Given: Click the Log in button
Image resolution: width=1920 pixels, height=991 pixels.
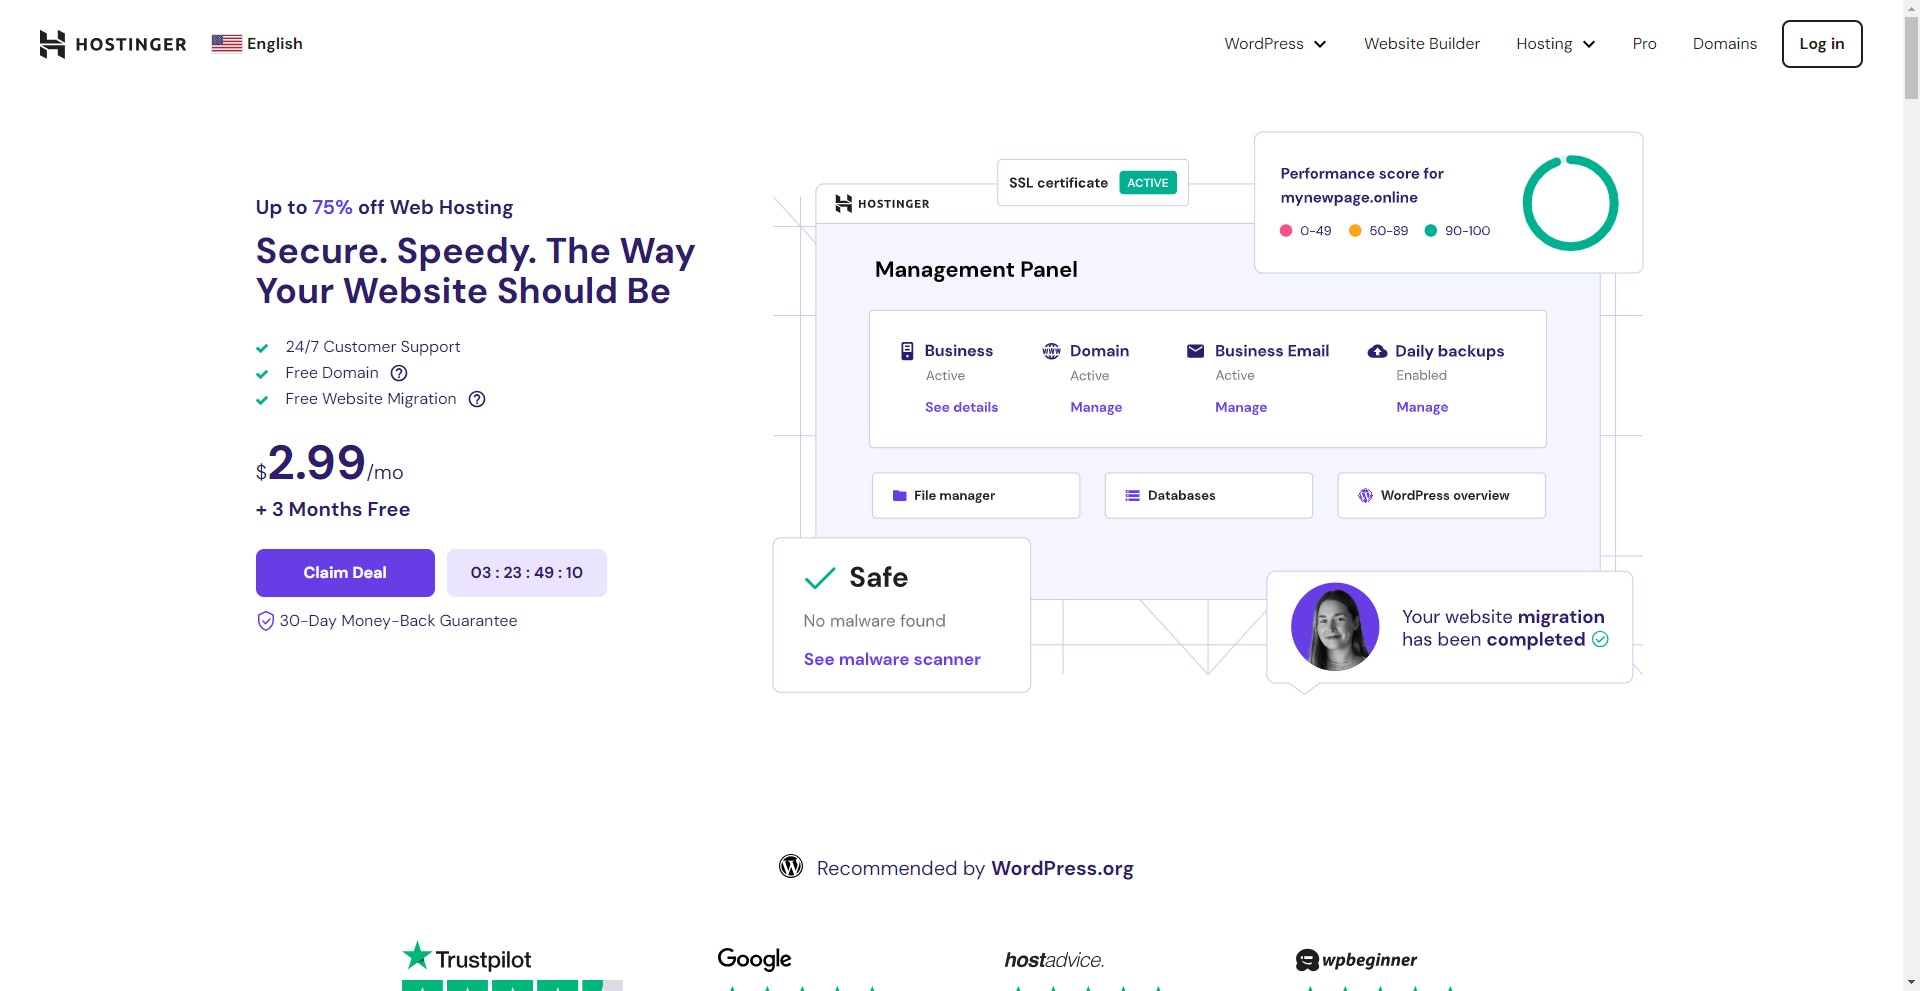Looking at the screenshot, I should point(1821,44).
